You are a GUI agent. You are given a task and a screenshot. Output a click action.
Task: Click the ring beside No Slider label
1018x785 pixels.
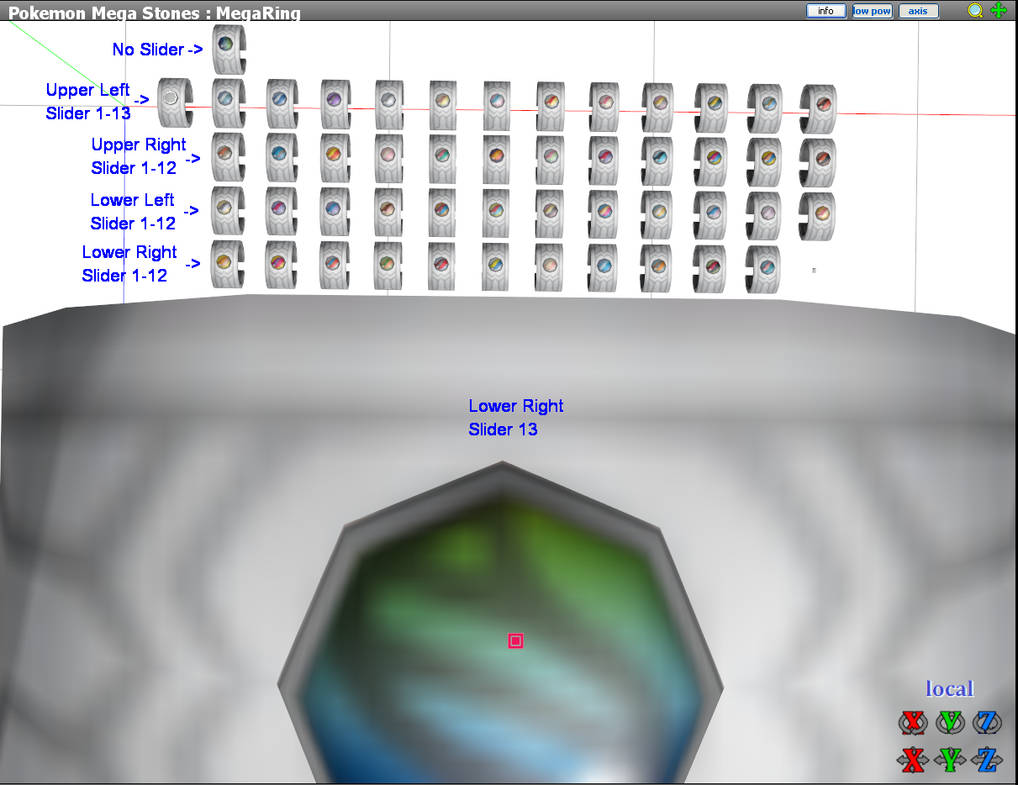(x=229, y=49)
